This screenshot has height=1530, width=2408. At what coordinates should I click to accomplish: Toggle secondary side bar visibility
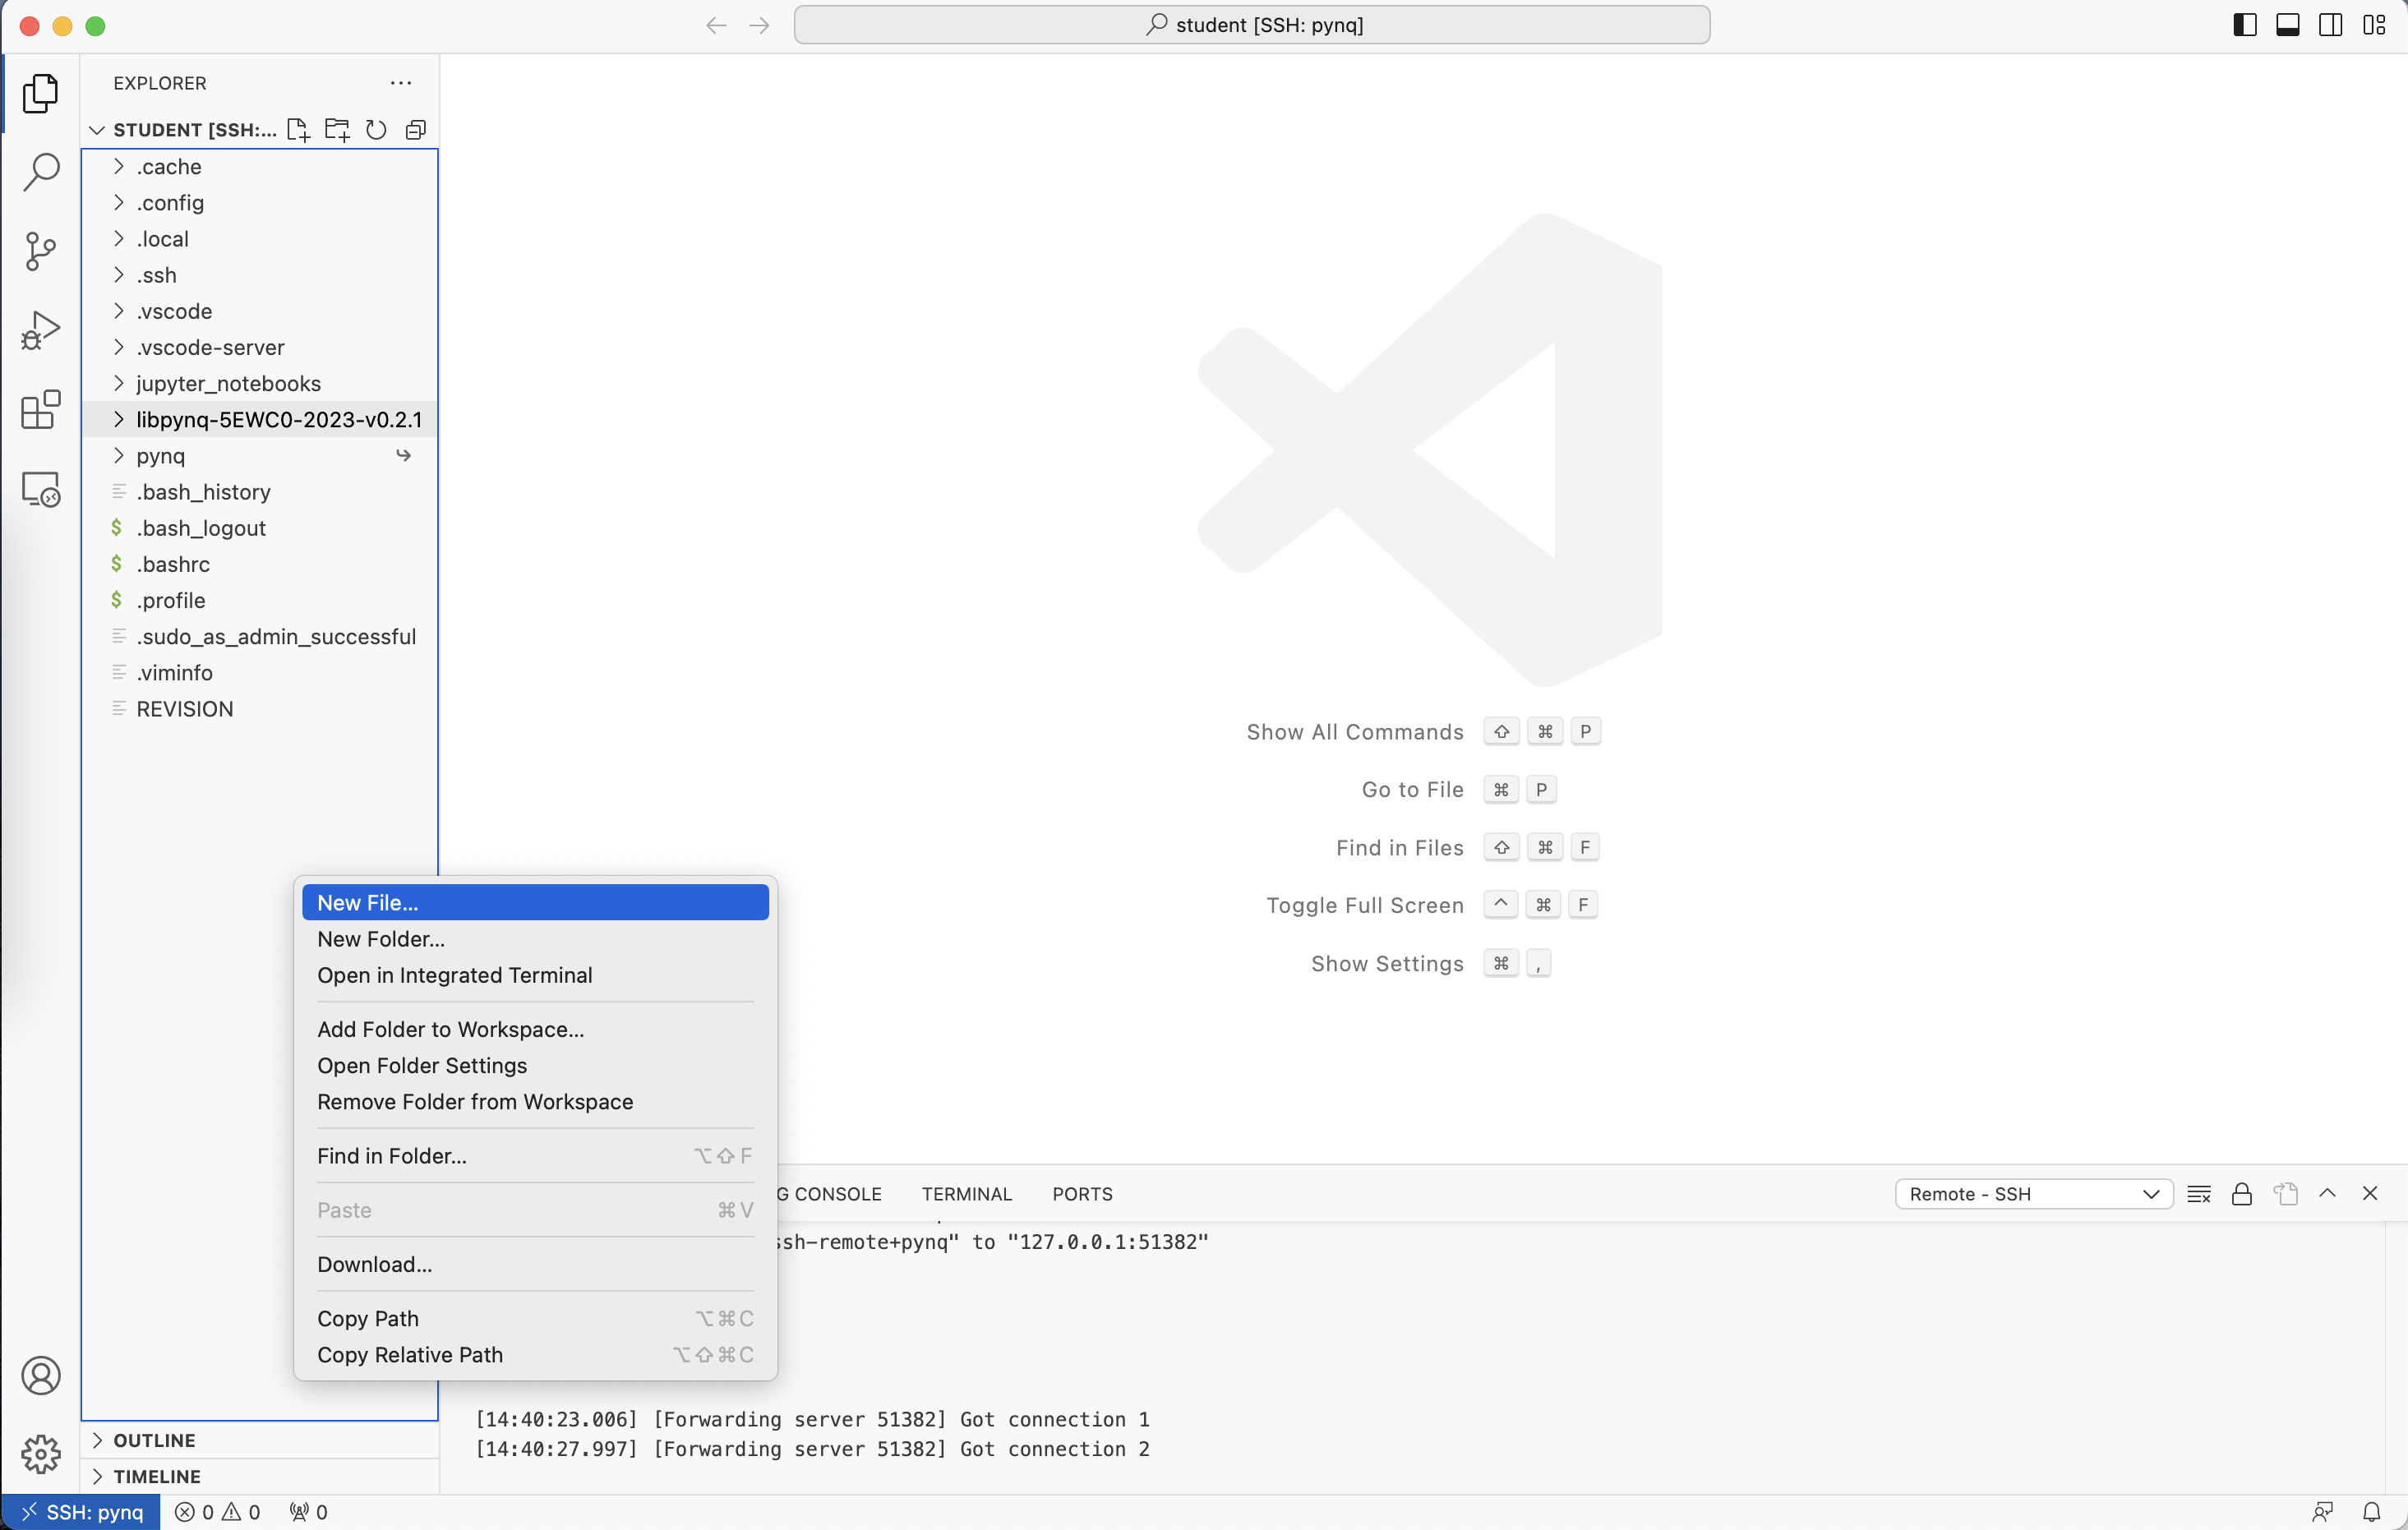point(2331,25)
